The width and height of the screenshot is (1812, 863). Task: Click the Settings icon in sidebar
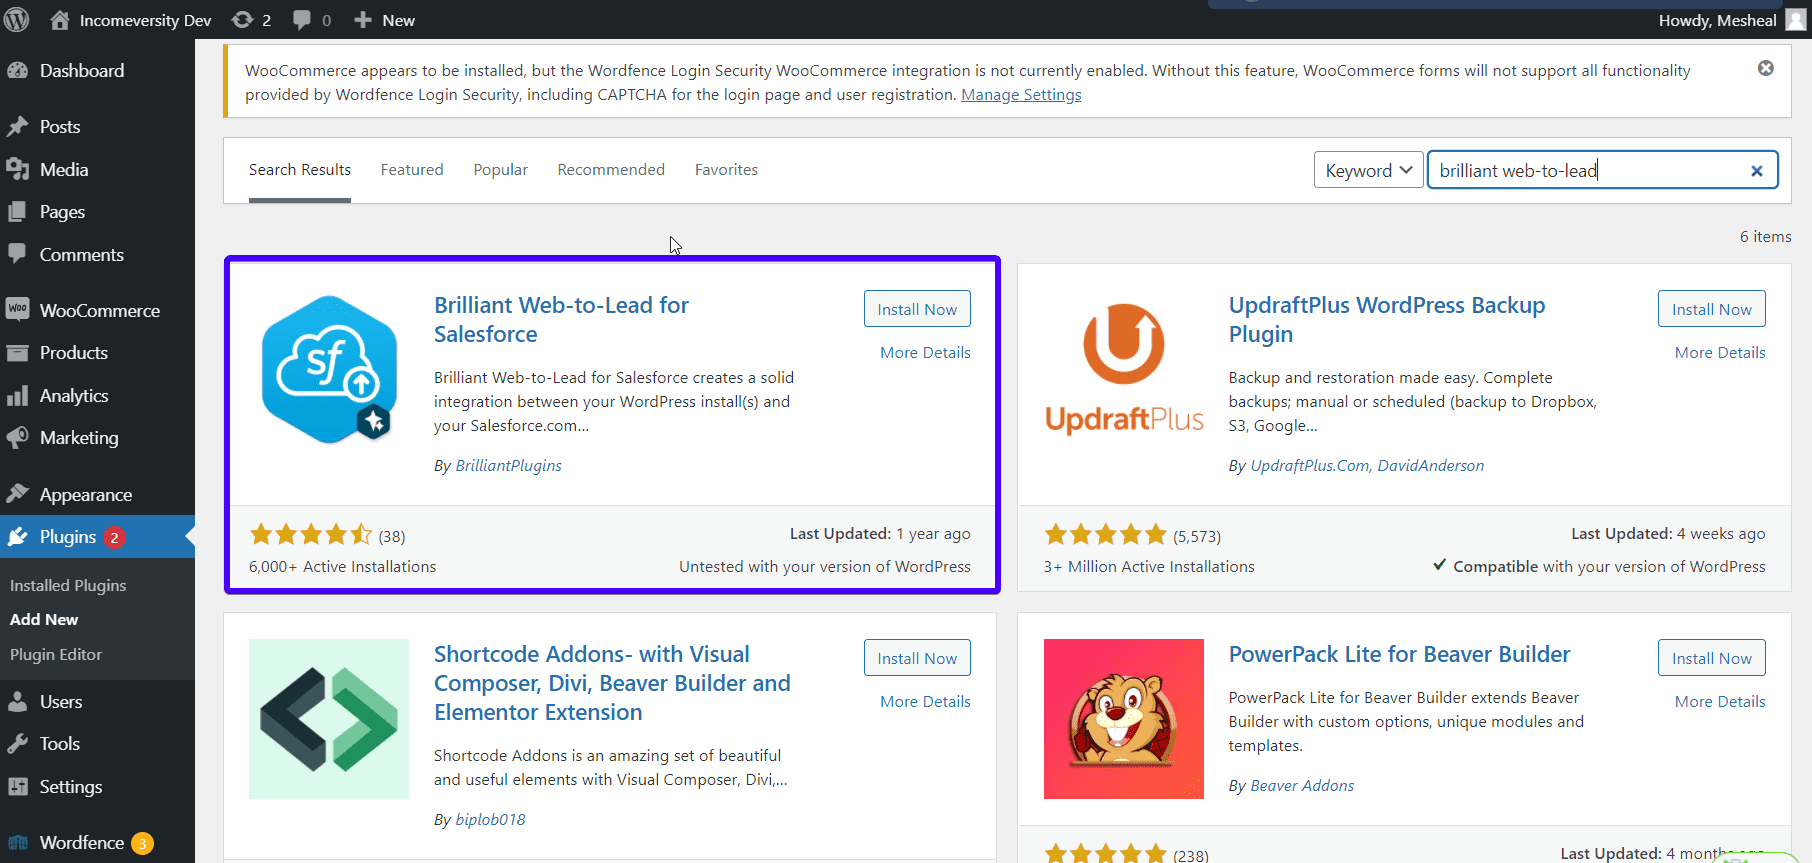tap(17, 787)
